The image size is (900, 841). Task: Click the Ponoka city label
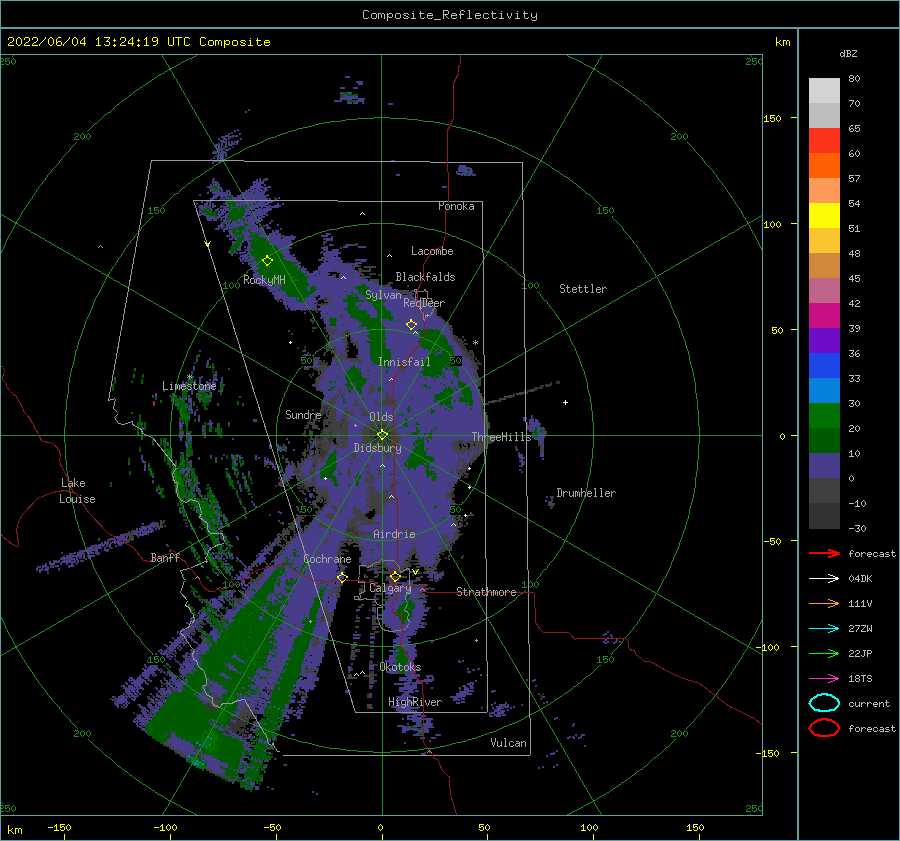[456, 206]
